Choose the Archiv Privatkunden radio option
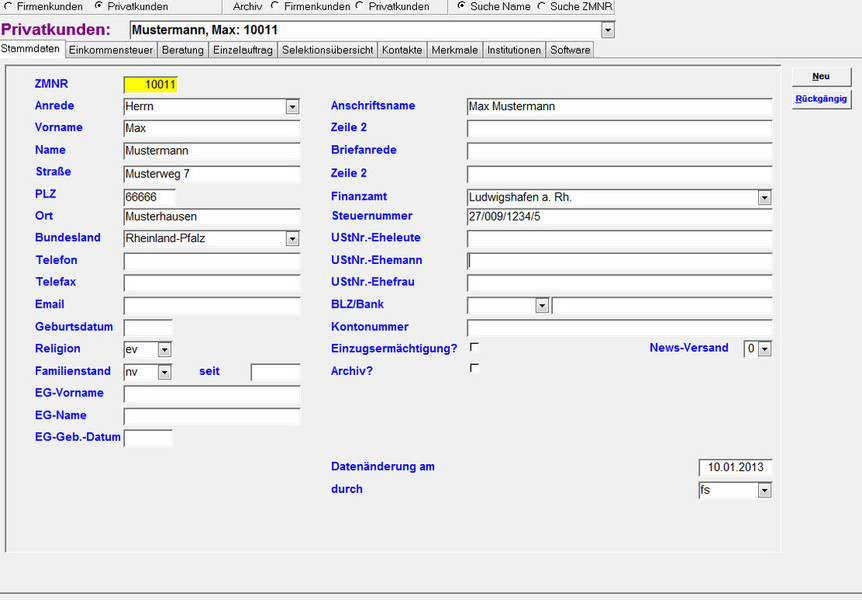The height and width of the screenshot is (600, 862). coord(360,6)
